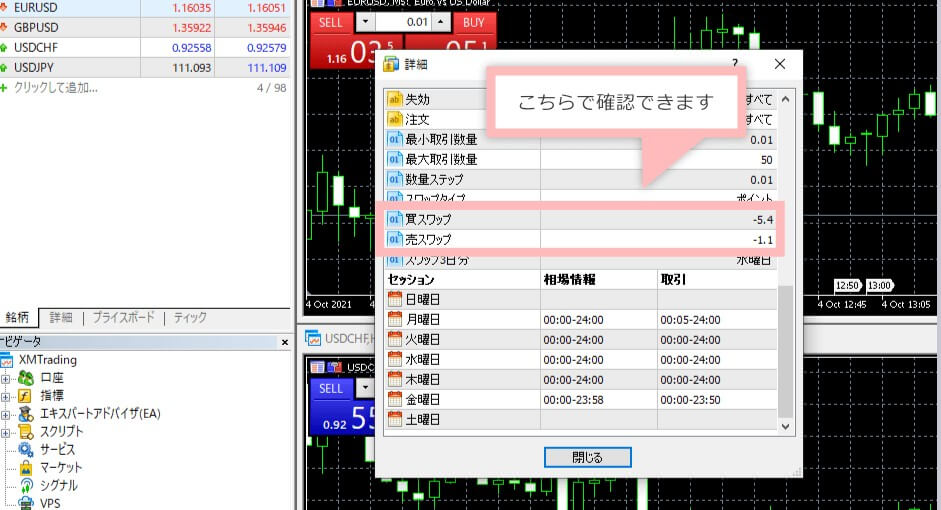Click the 数量ステップ row icon
The image size is (941, 510).
(x=394, y=179)
